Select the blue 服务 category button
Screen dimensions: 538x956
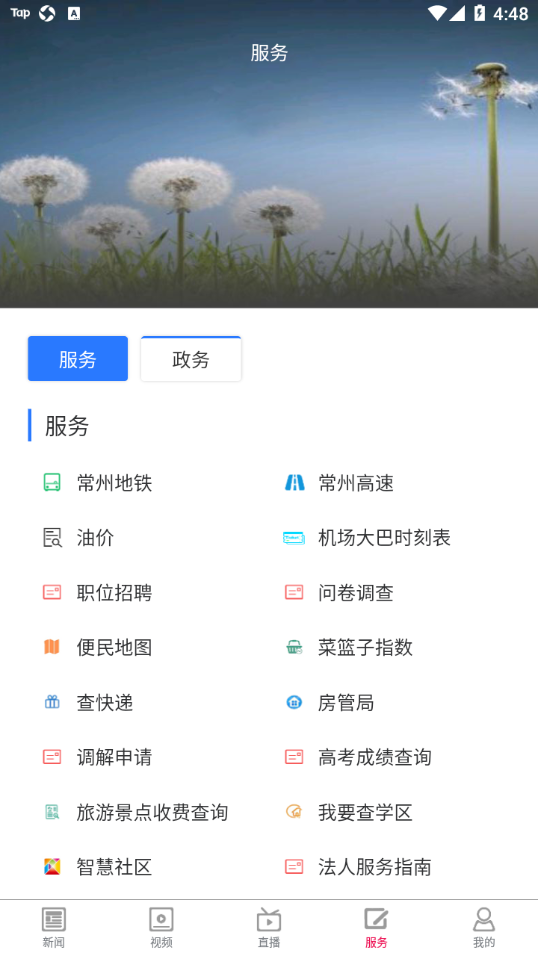click(78, 358)
